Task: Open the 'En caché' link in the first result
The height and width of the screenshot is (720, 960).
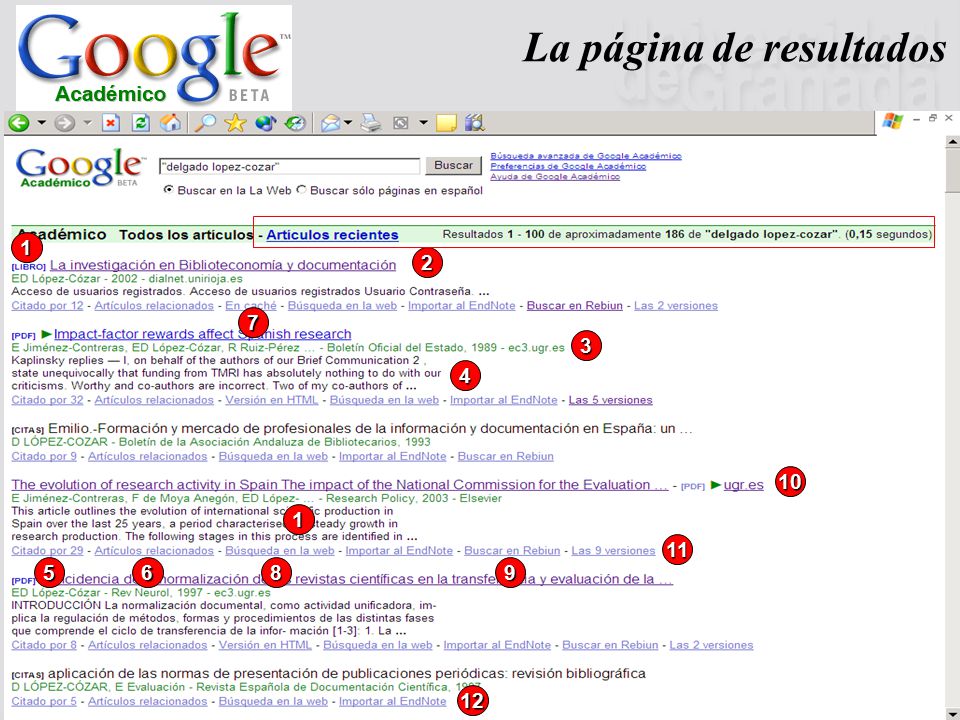Action: (x=251, y=306)
